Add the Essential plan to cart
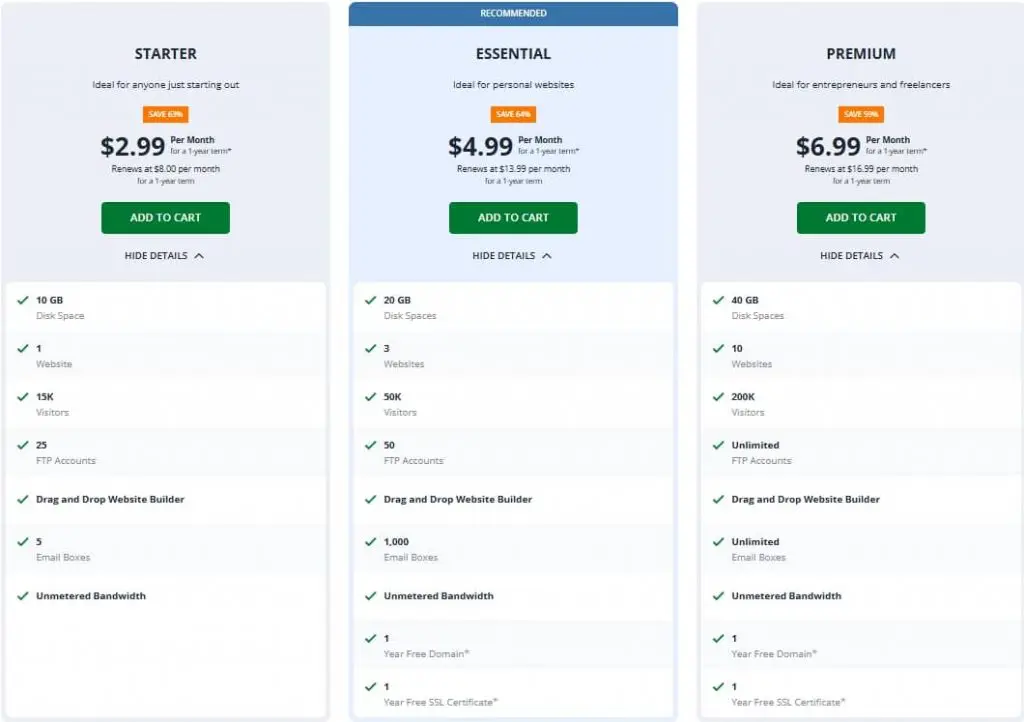1024x722 pixels. coord(513,217)
